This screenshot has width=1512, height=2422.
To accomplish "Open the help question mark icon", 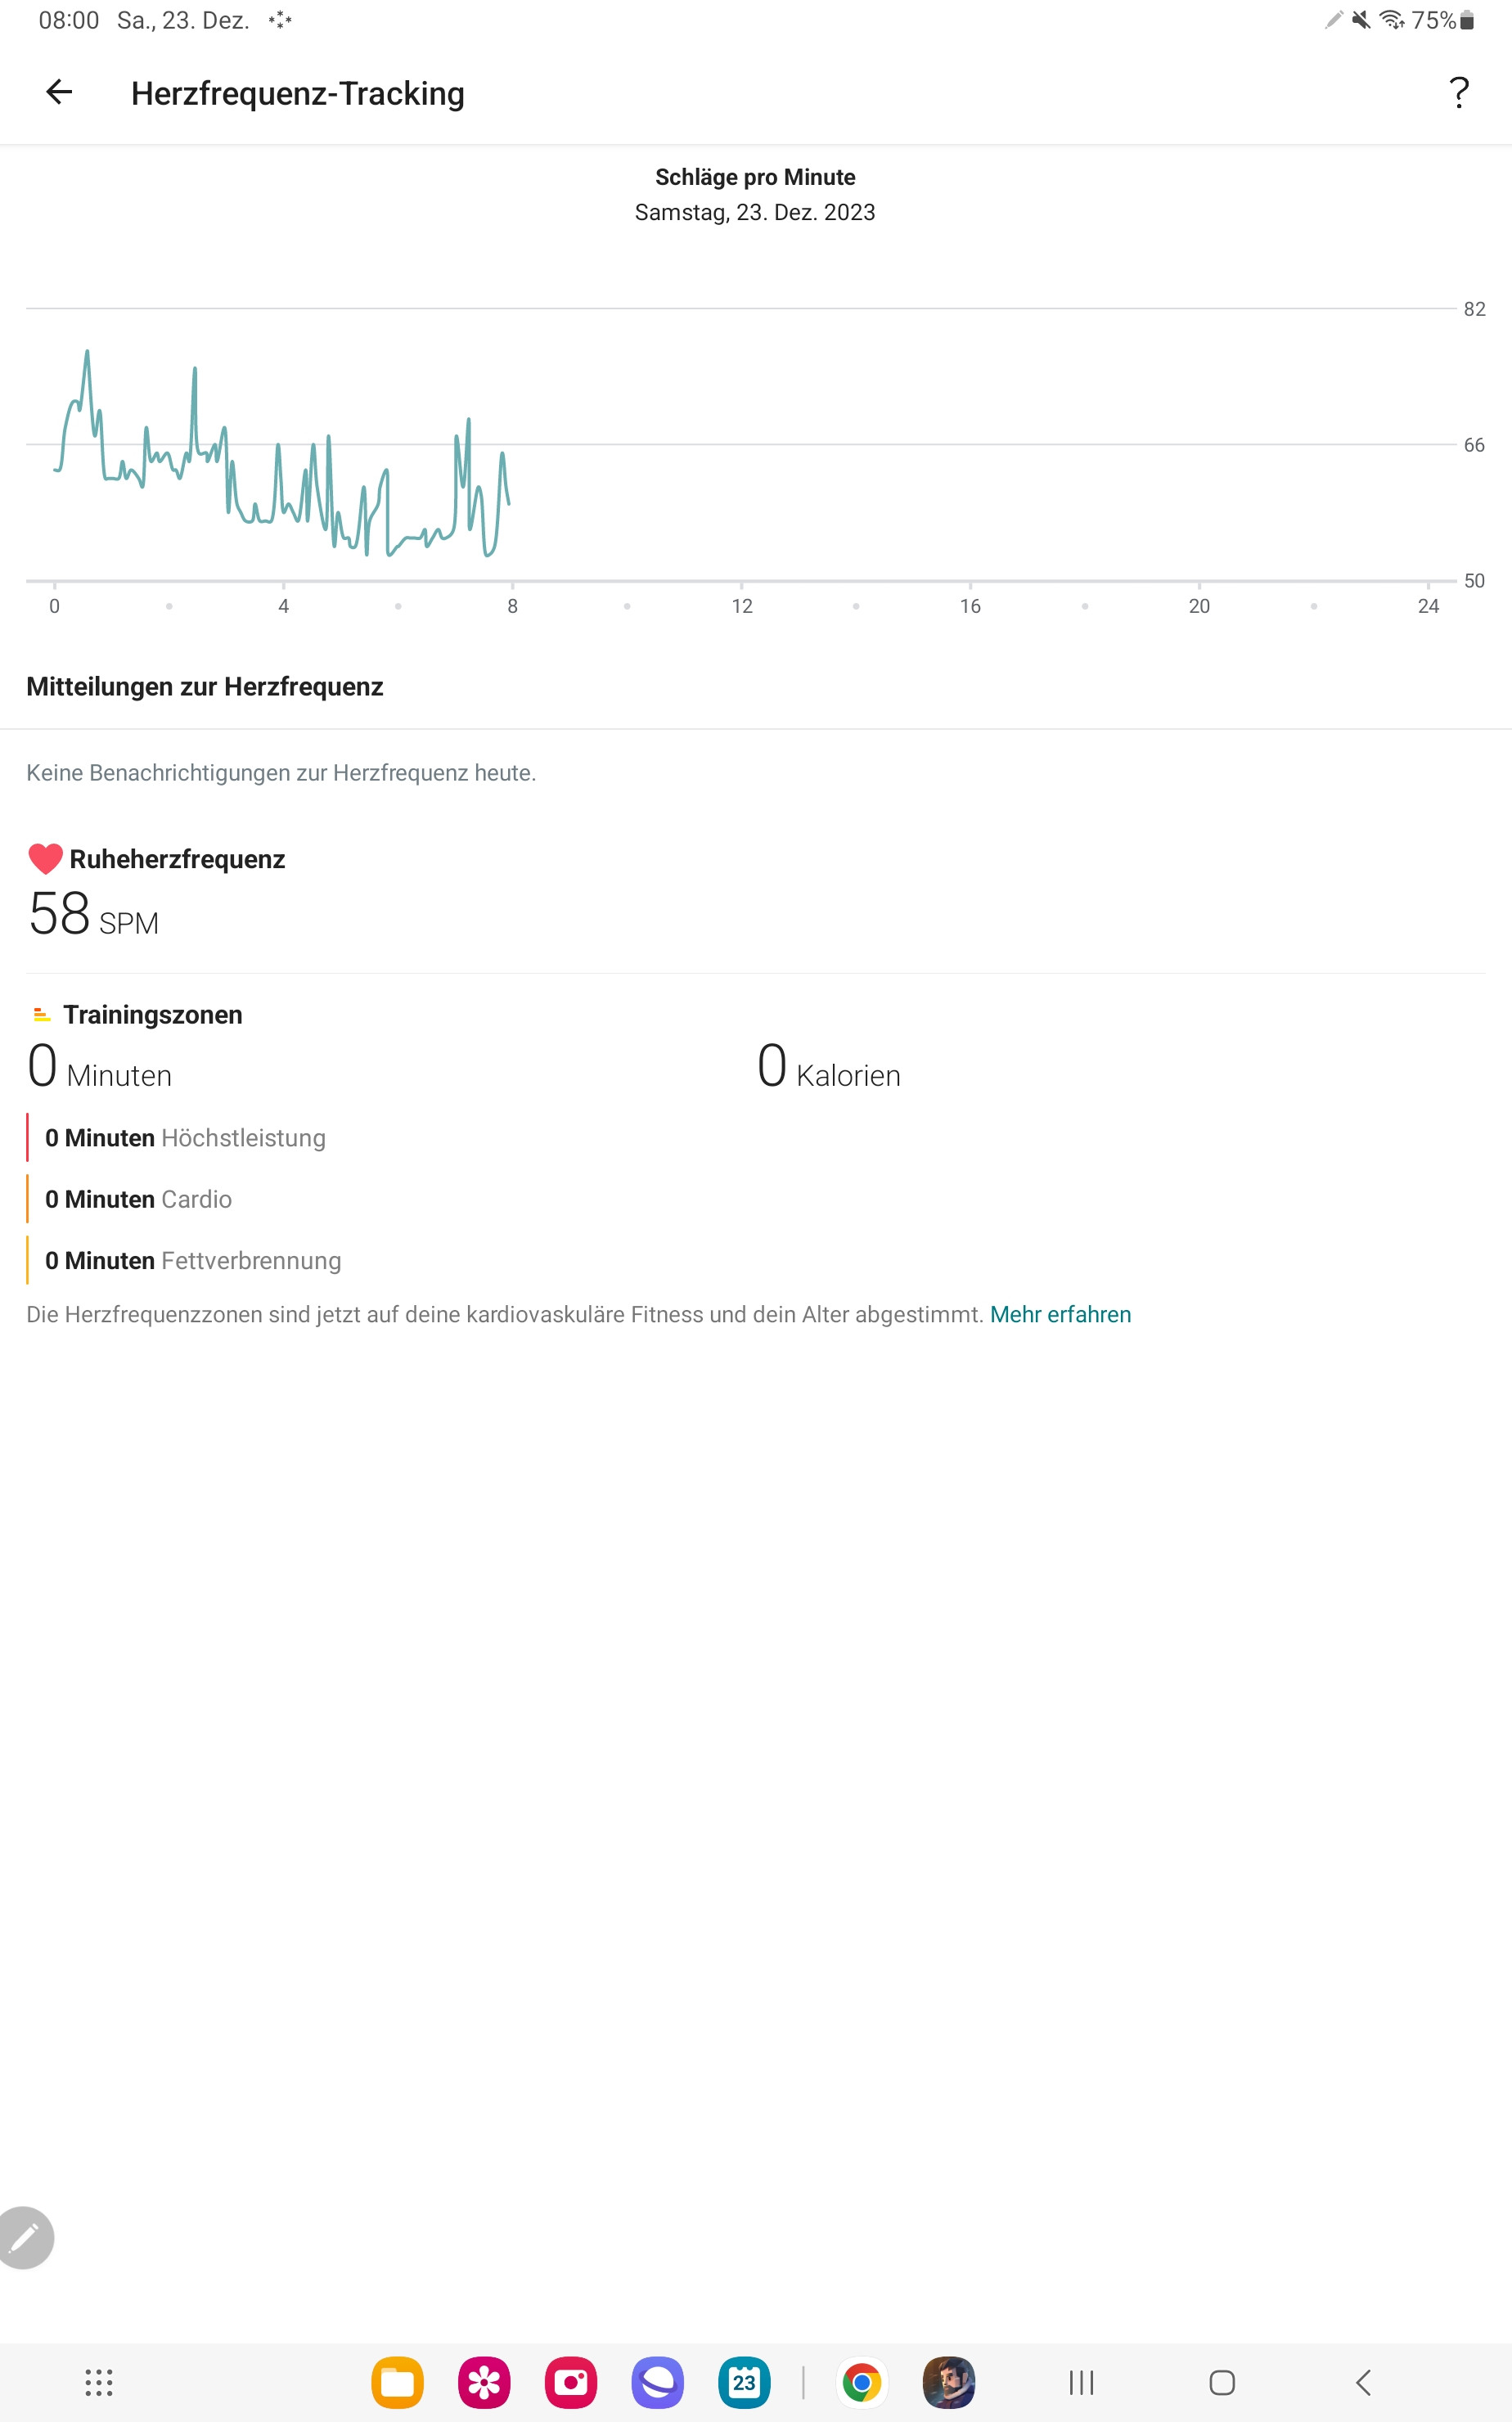I will tap(1459, 93).
